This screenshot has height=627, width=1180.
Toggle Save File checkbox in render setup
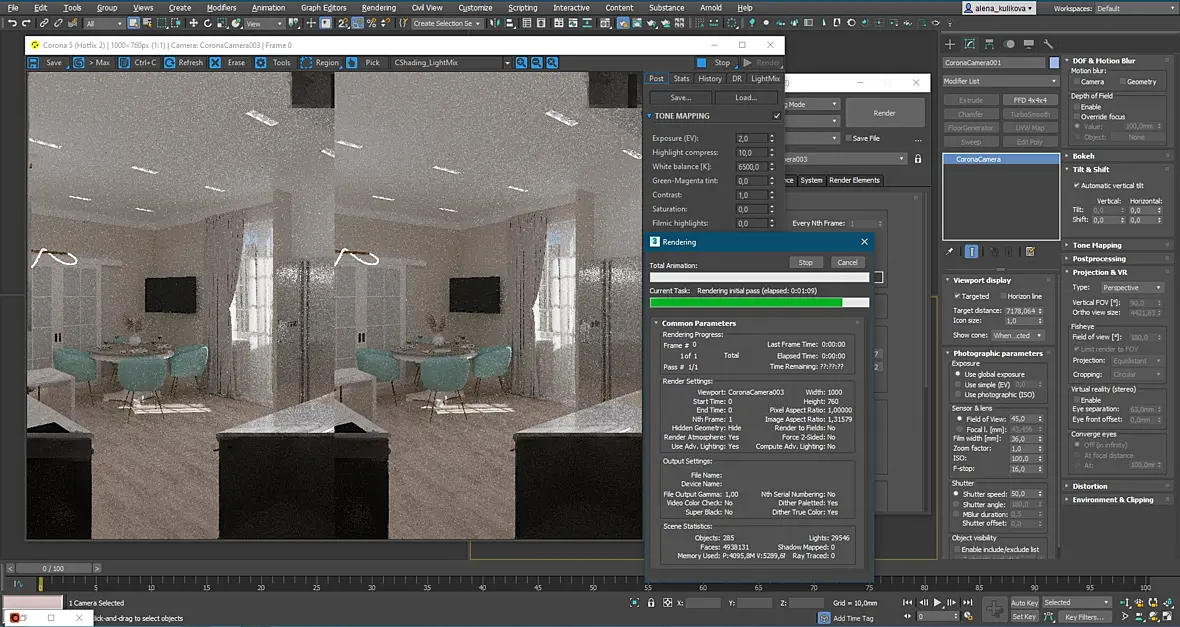[x=848, y=138]
